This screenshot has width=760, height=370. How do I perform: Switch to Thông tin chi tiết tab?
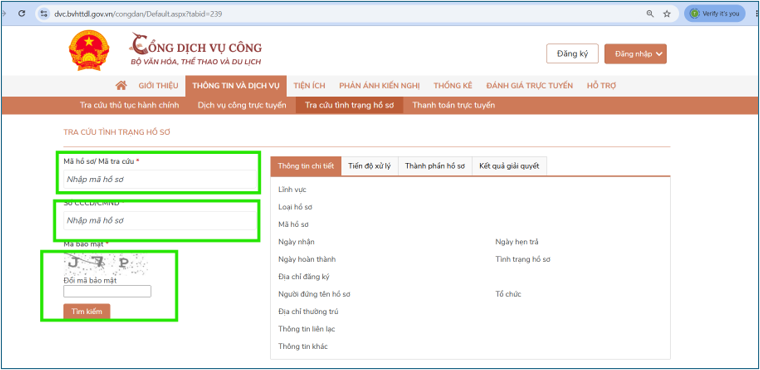click(306, 166)
